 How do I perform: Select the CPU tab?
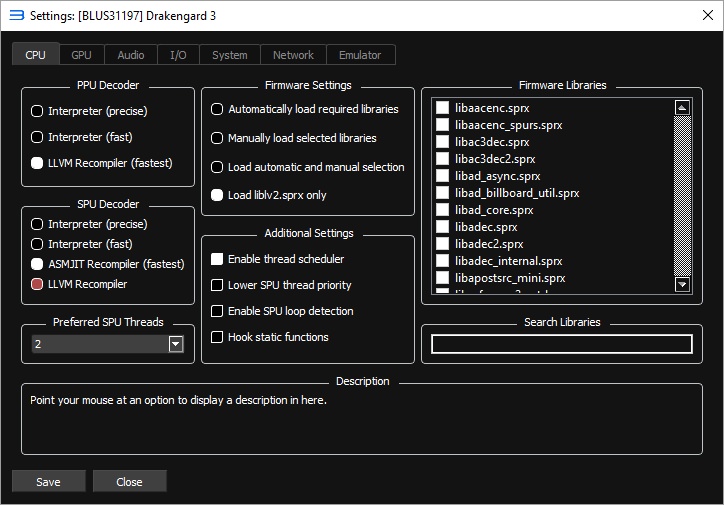[x=36, y=54]
